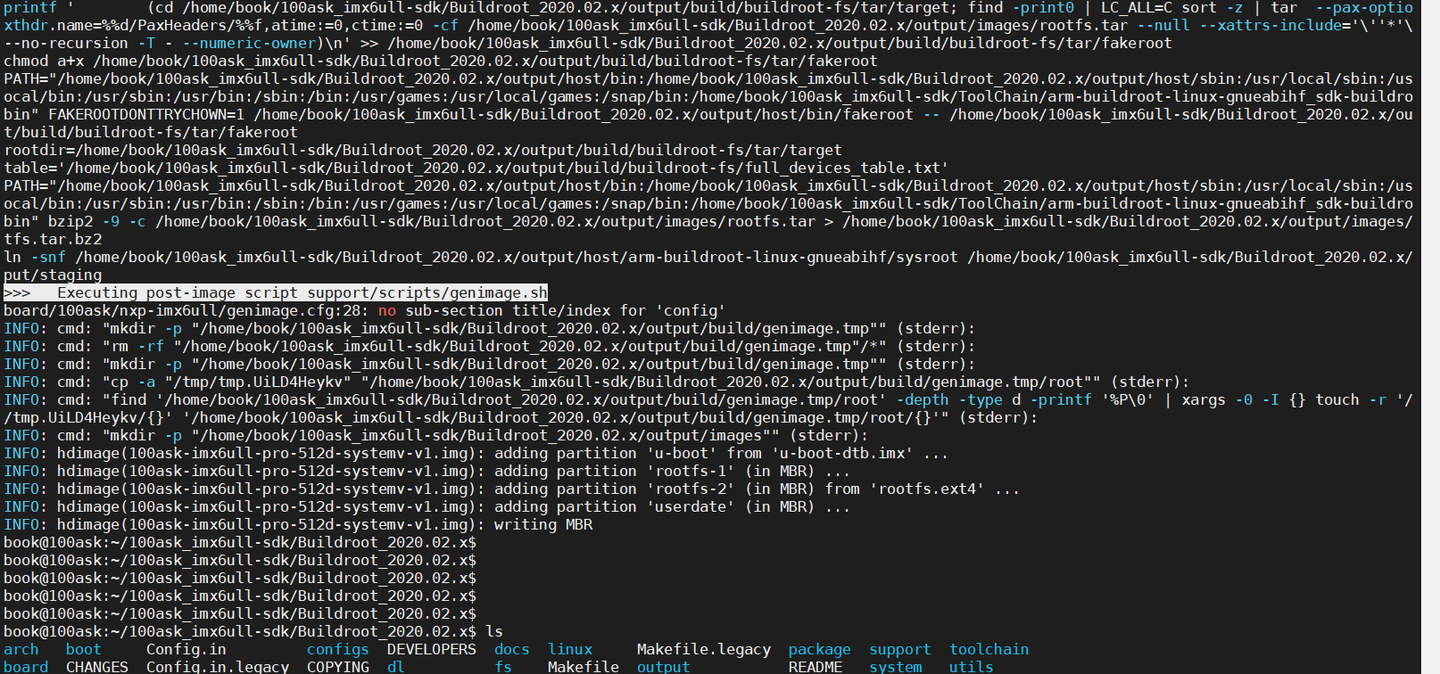Select the "package" directory entry
Viewport: 1440px width, 674px height.
(819, 649)
